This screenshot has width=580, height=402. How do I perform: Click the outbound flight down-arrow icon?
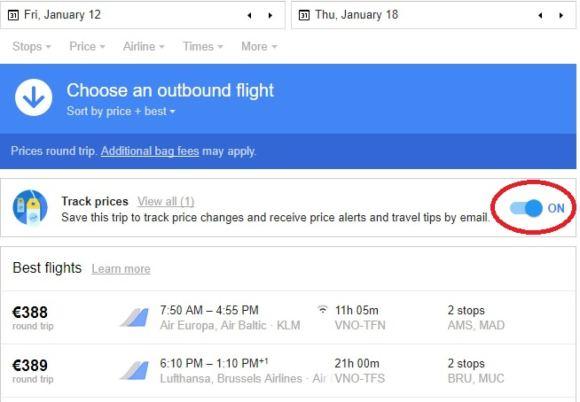coord(34,98)
